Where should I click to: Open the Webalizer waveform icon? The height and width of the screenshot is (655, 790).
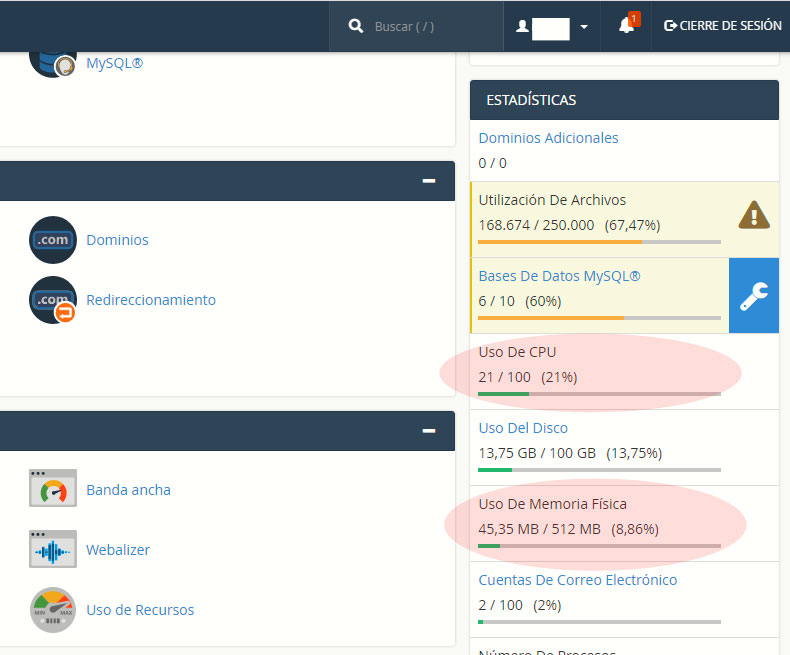coord(53,550)
